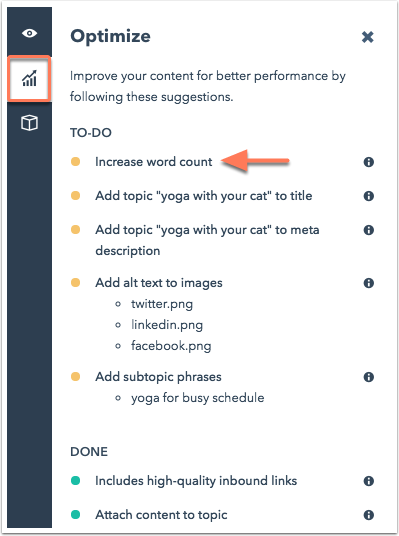Select the linkedin.png image item
Image resolution: width=399 pixels, height=536 pixels.
167,325
